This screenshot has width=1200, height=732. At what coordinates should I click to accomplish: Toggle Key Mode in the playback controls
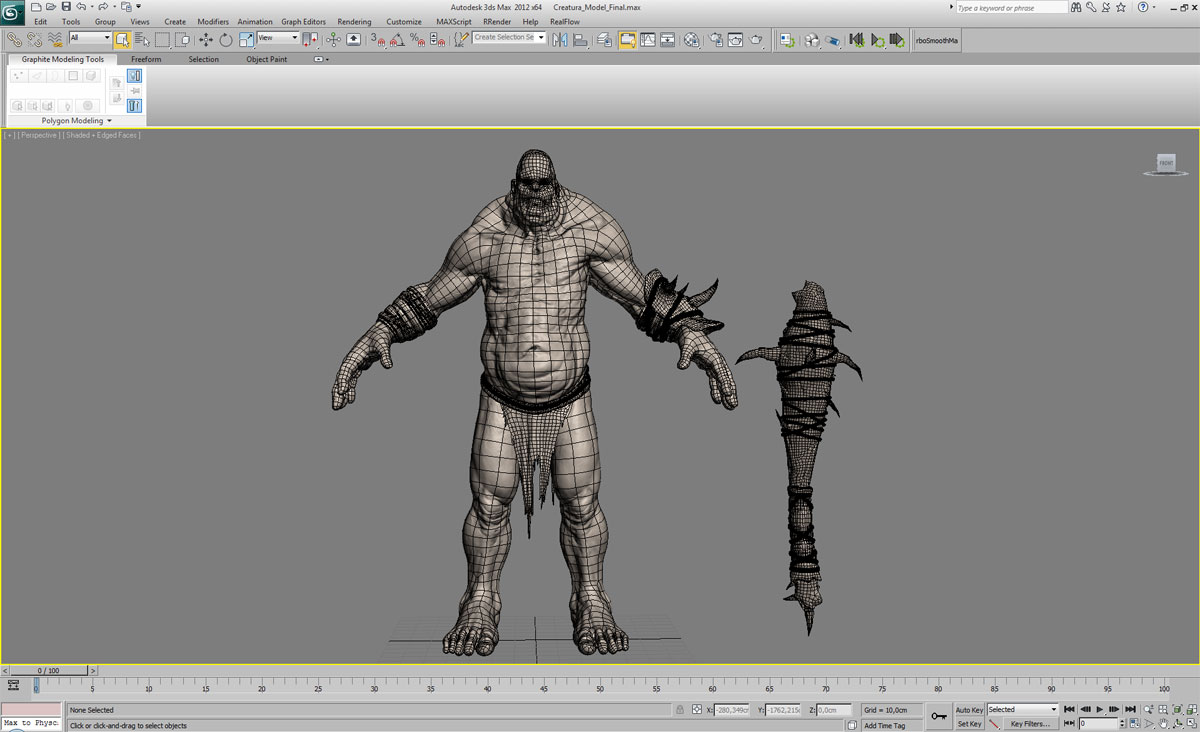click(1069, 723)
